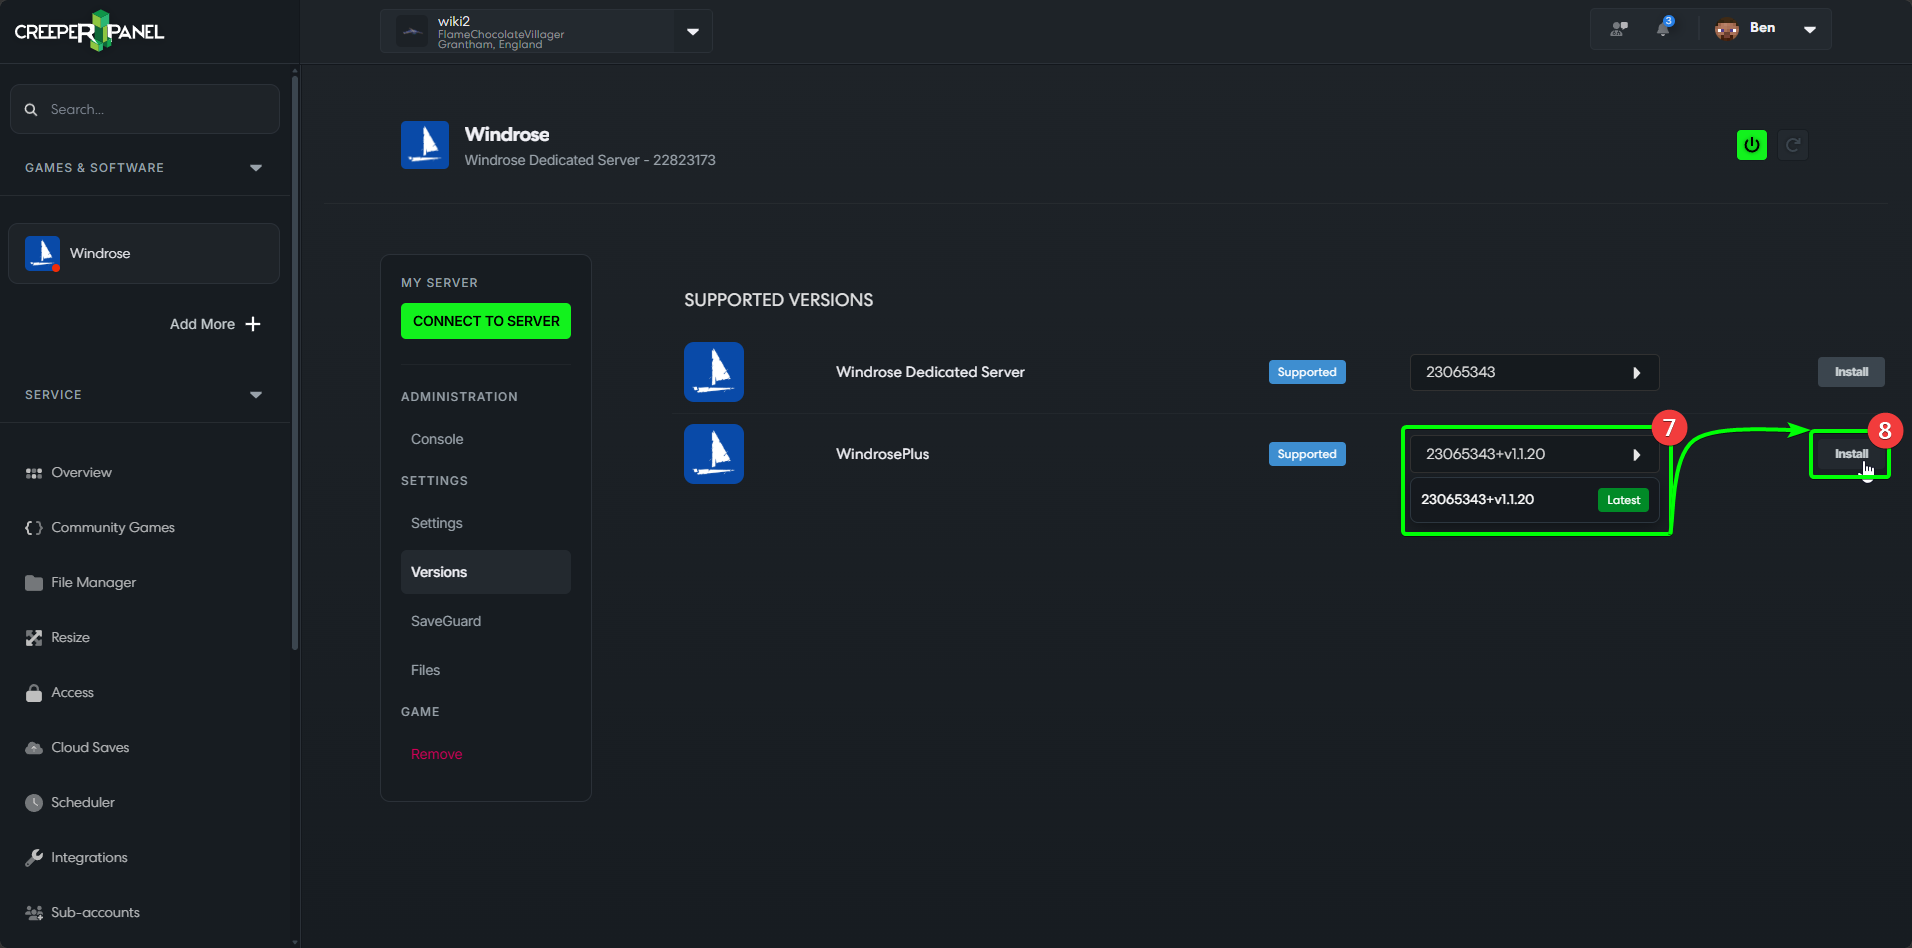Click the Scheduler clock icon

[x=34, y=803]
